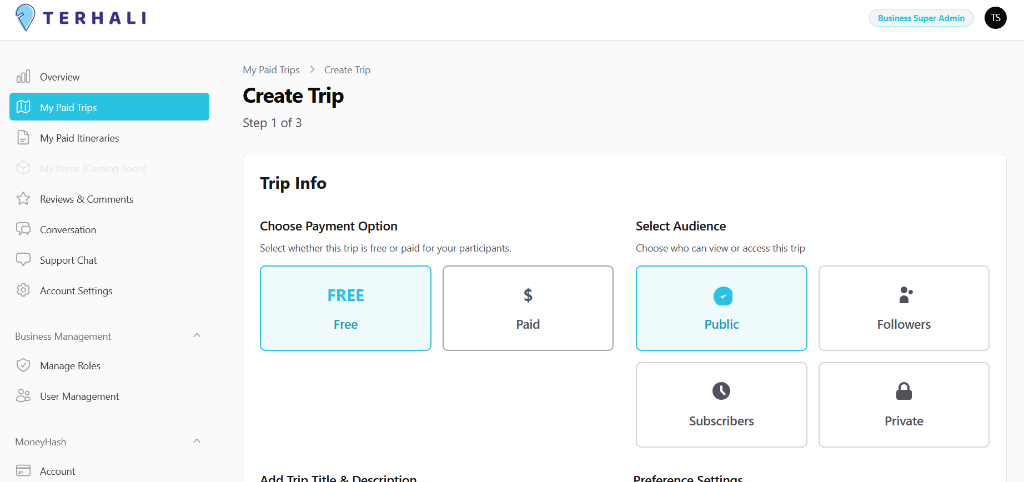Click the Account Settings gear icon
This screenshot has height=482, width=1024.
[x=24, y=291]
